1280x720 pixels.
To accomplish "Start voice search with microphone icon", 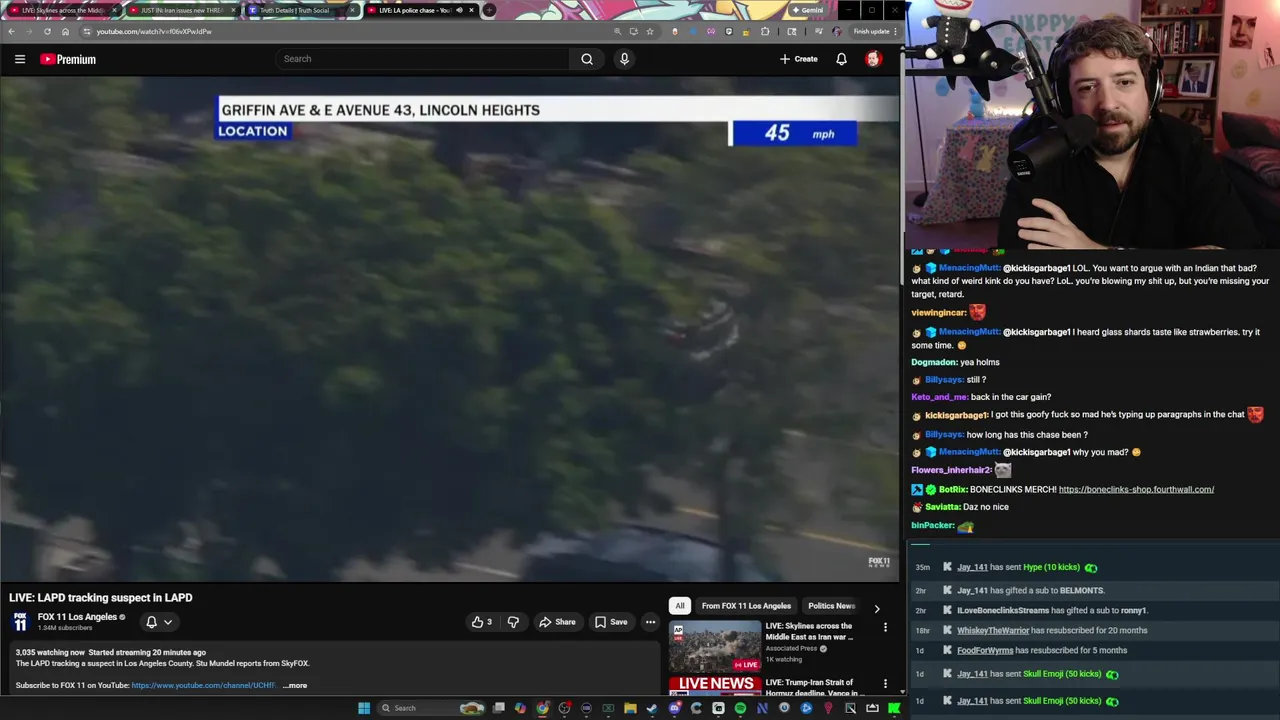I will (624, 59).
